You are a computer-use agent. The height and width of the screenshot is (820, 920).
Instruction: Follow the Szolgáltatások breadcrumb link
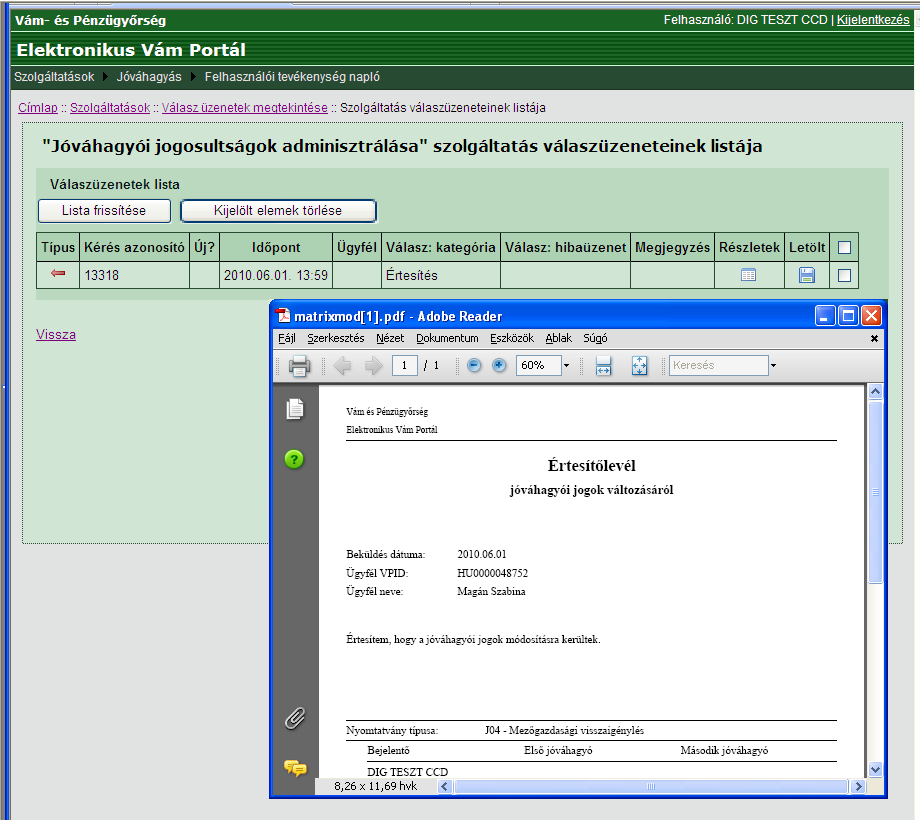click(x=110, y=108)
